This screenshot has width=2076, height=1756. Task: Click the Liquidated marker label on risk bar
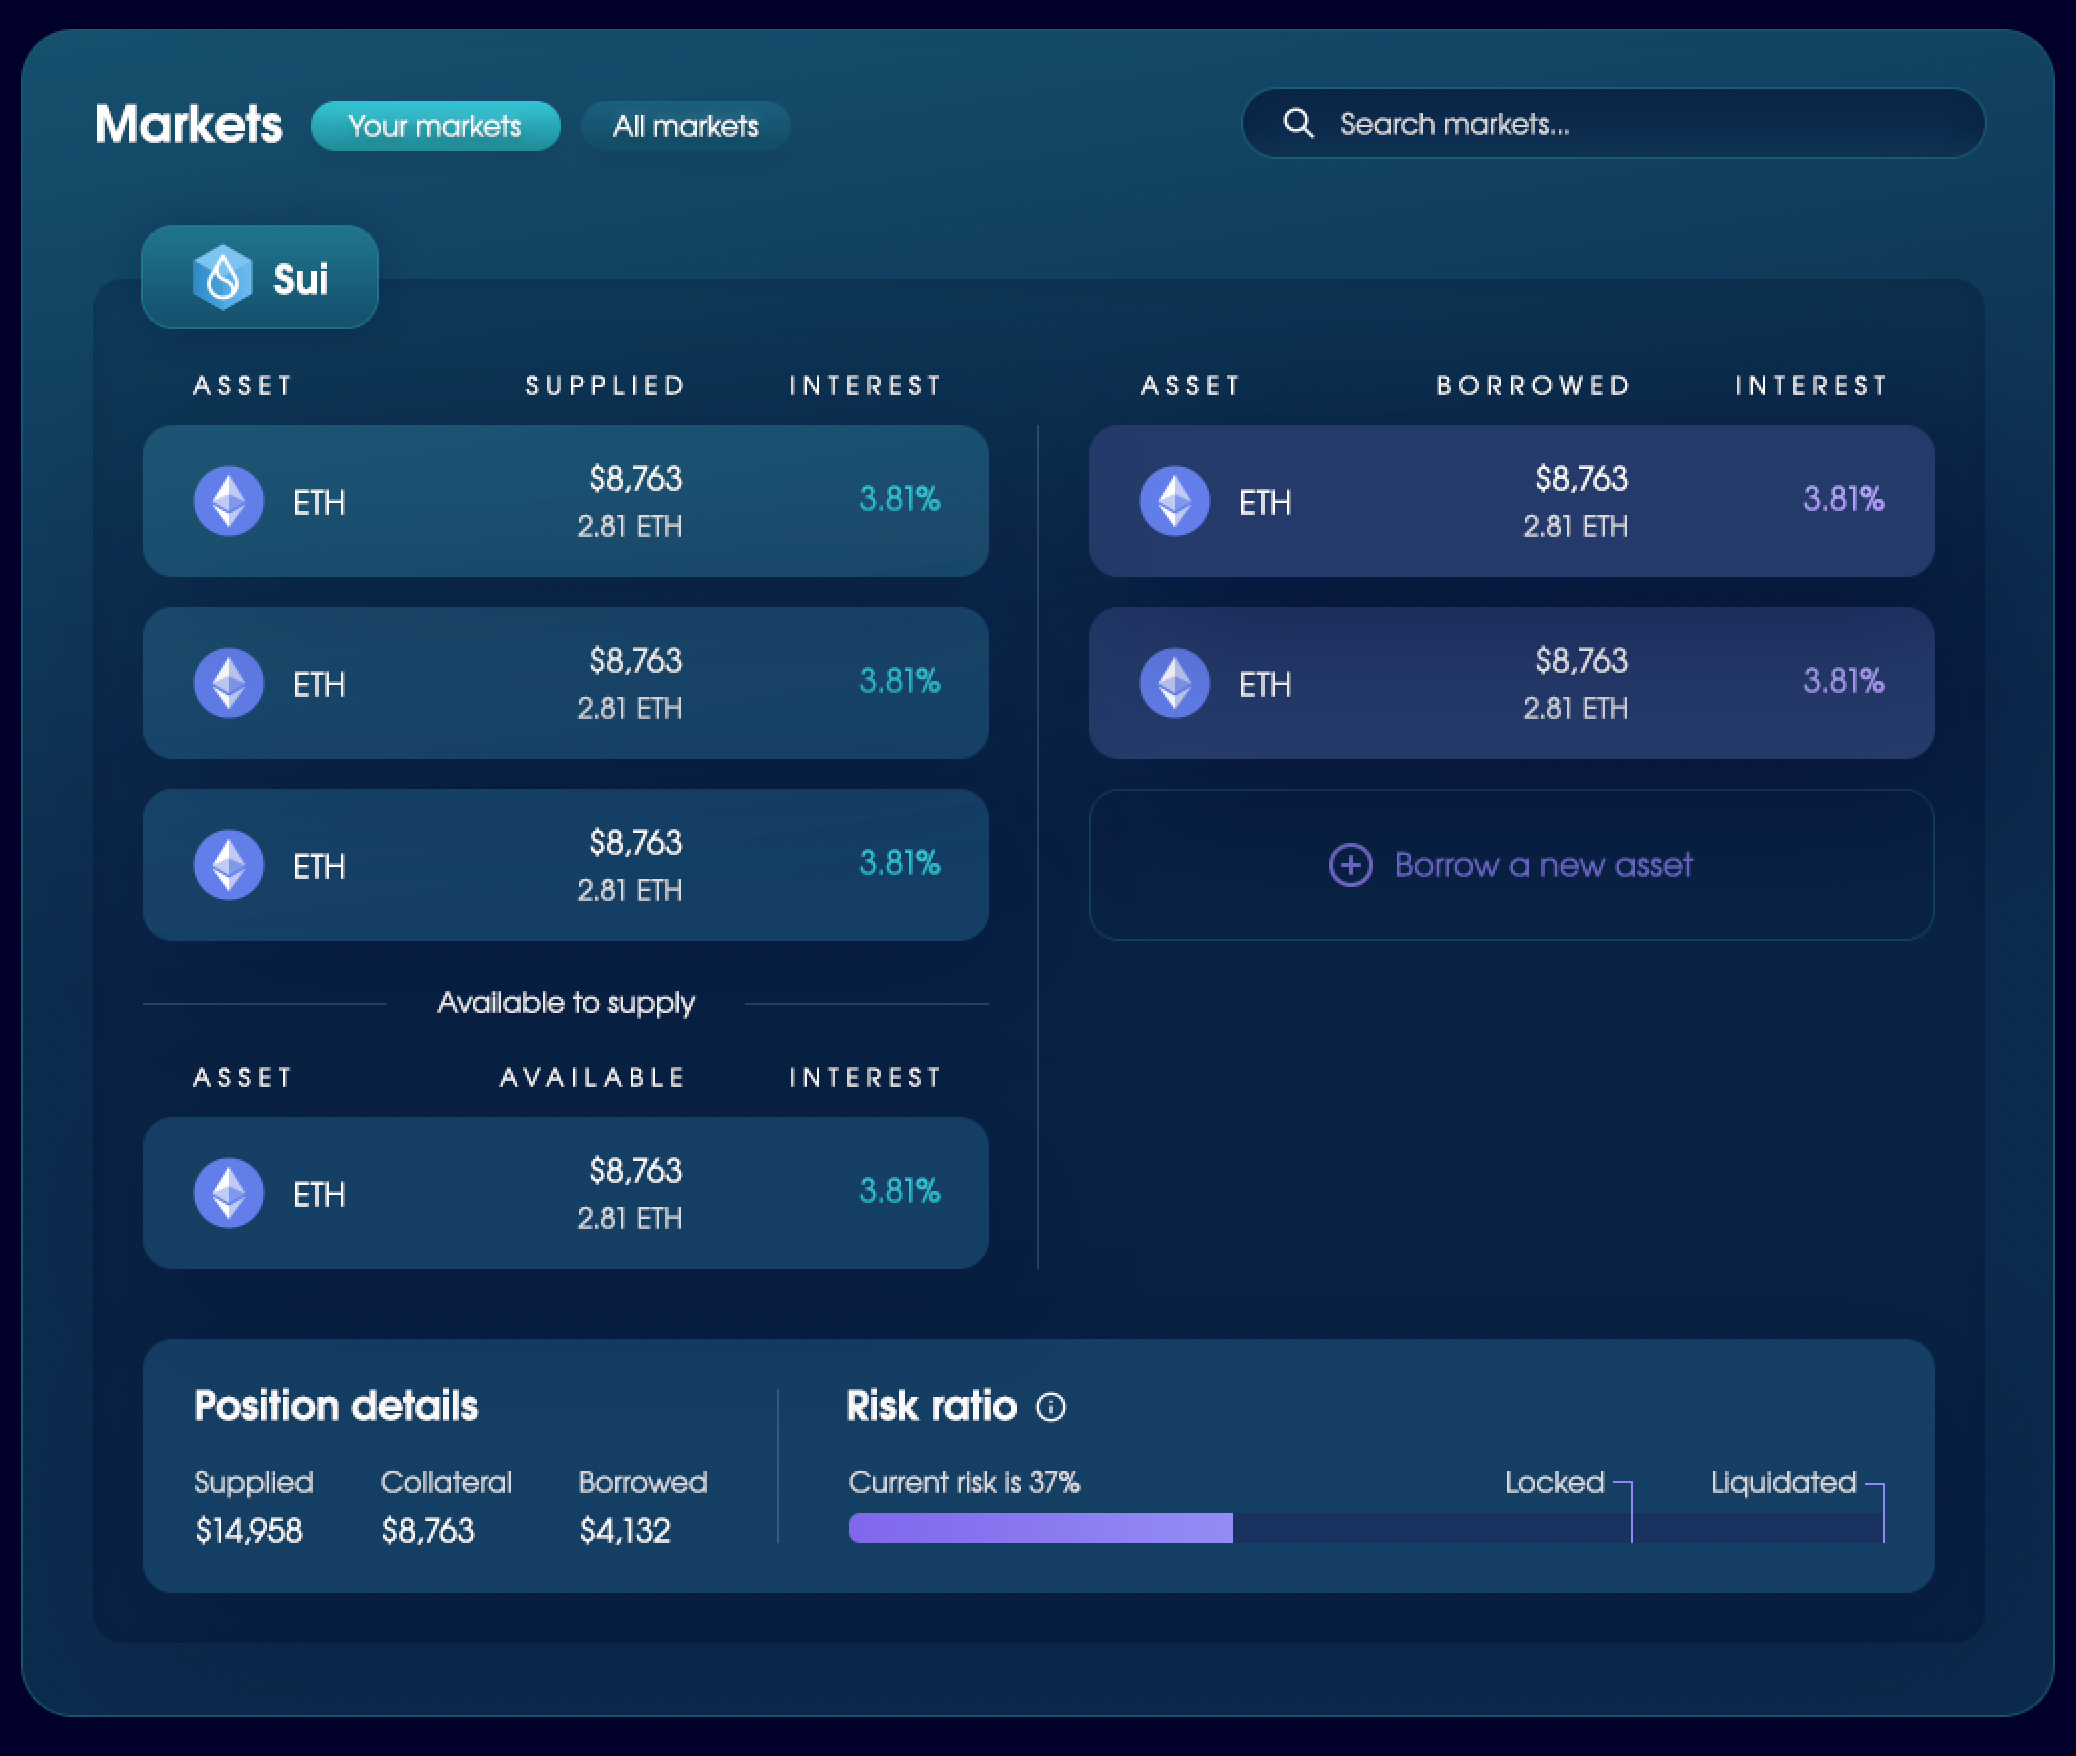[1783, 1482]
